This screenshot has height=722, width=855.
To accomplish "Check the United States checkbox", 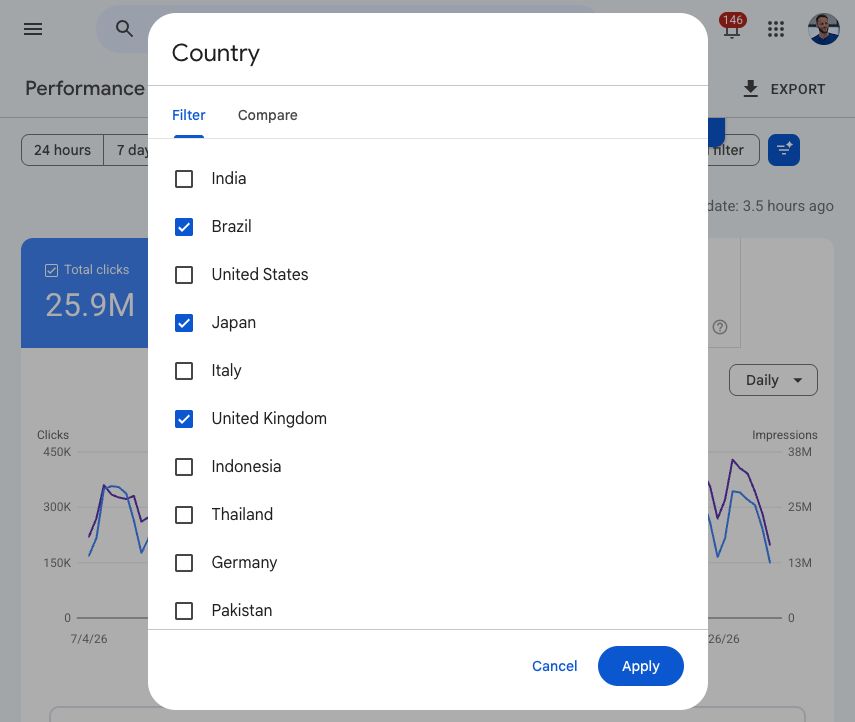I will [x=184, y=275].
